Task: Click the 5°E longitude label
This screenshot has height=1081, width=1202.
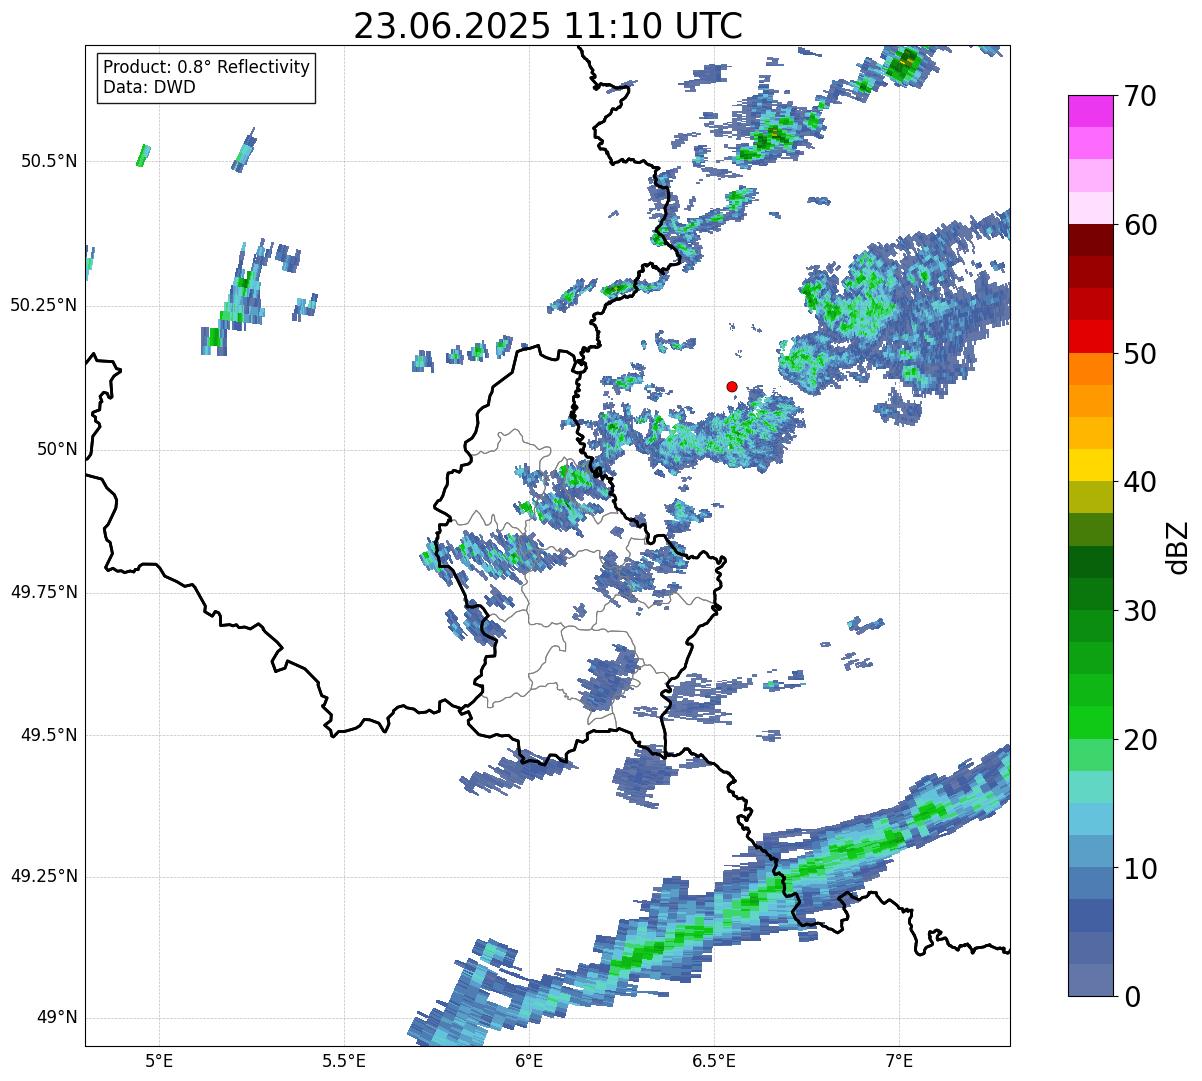Action: click(x=159, y=1061)
